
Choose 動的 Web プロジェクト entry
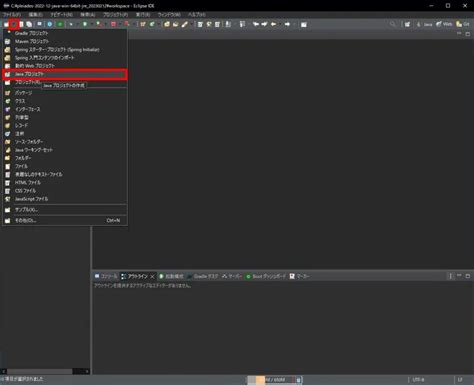tap(65, 66)
